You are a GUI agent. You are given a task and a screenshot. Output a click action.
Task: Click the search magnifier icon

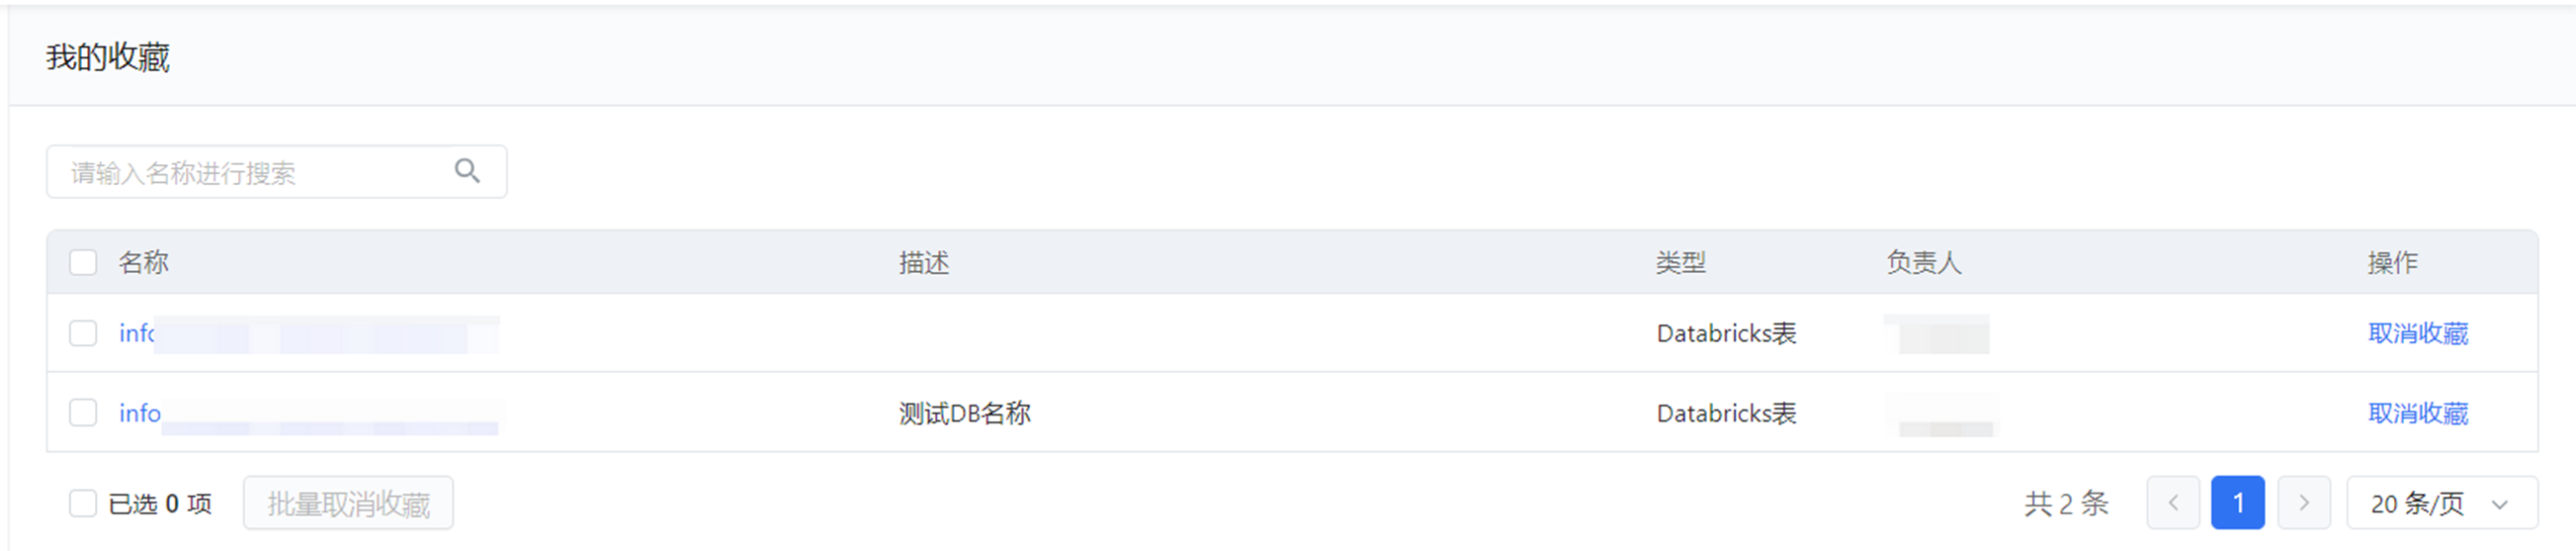coord(467,171)
